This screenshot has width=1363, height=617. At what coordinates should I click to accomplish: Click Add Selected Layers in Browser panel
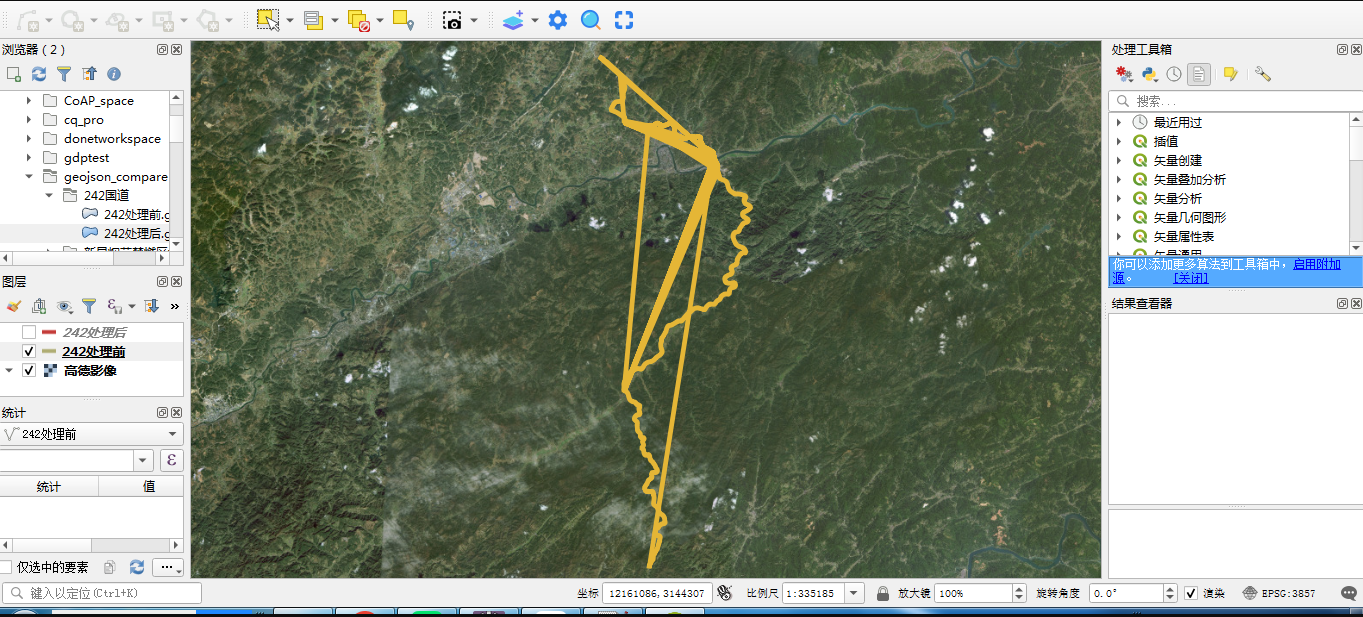click(x=14, y=74)
